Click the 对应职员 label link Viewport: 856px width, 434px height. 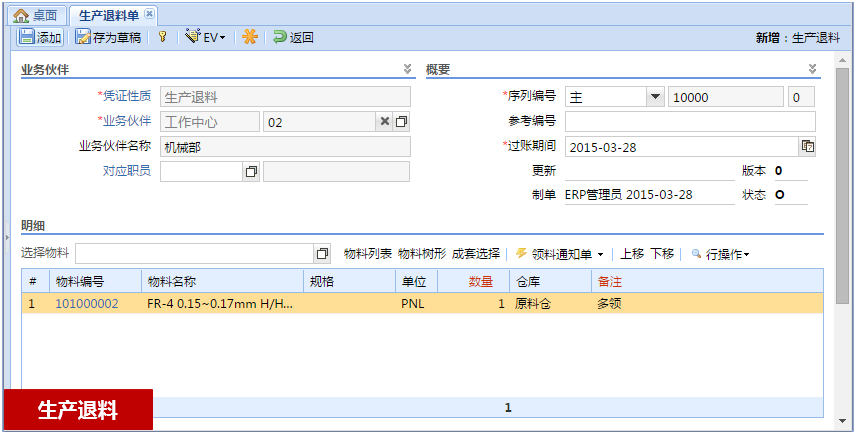pos(127,171)
